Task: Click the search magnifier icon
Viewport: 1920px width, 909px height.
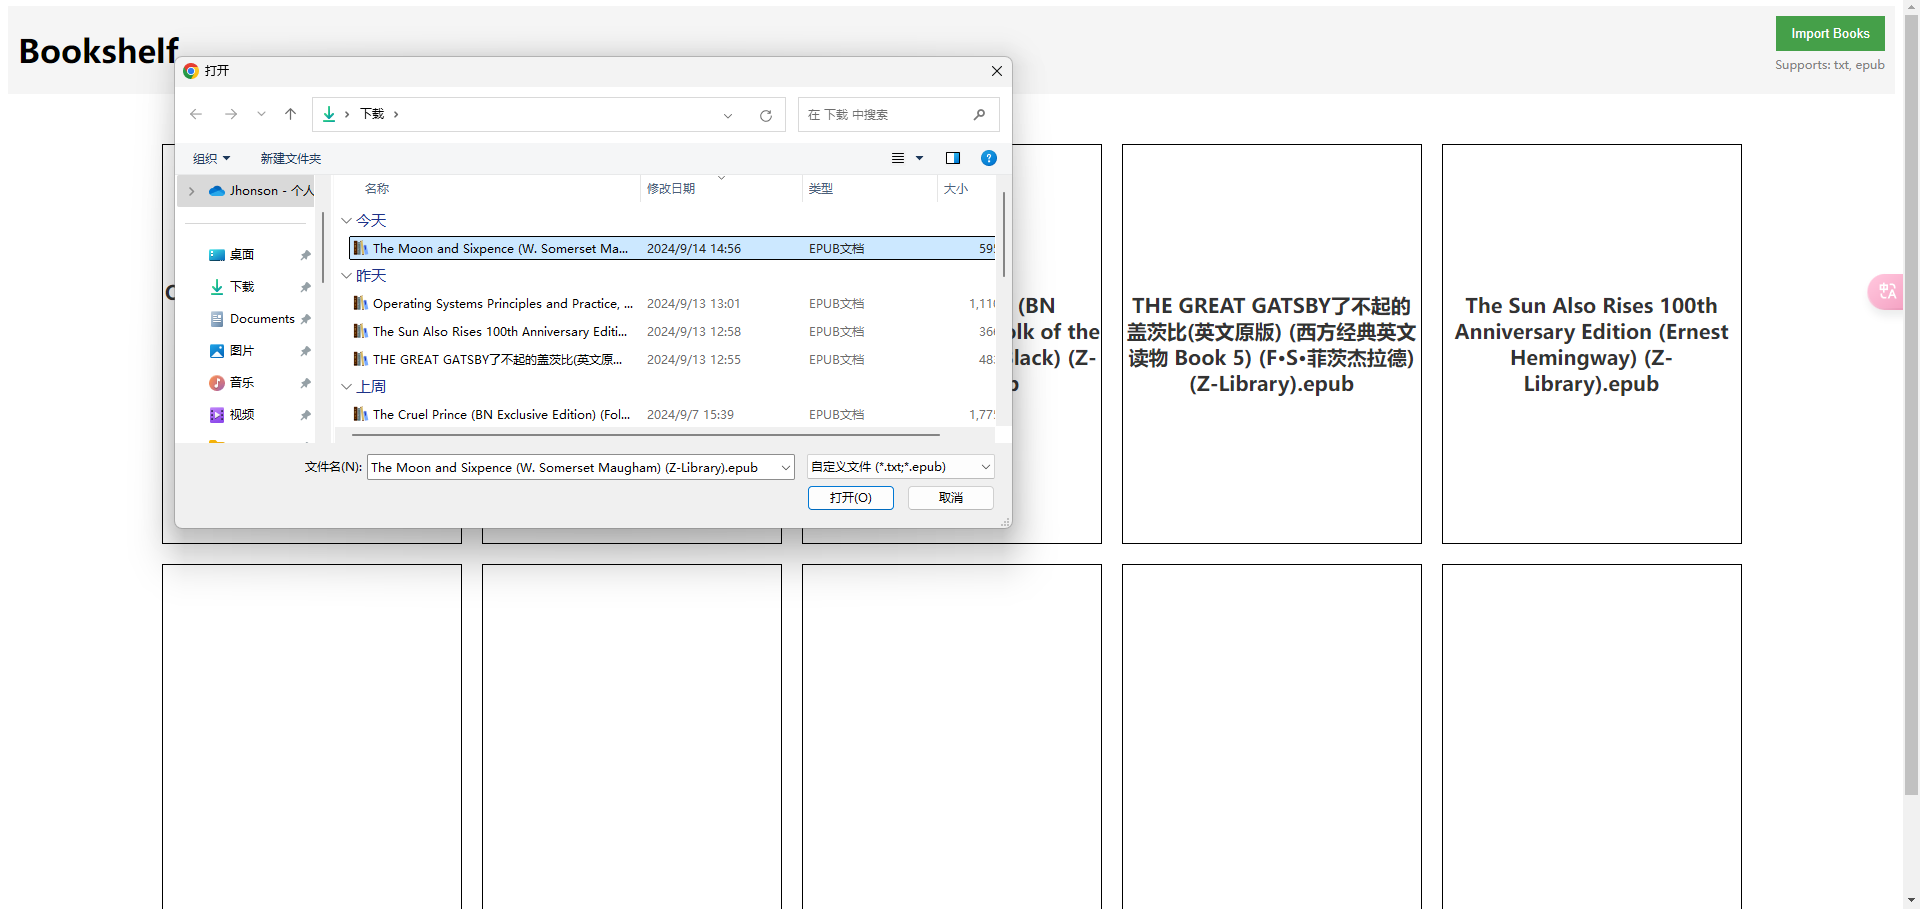Action: coord(979,115)
